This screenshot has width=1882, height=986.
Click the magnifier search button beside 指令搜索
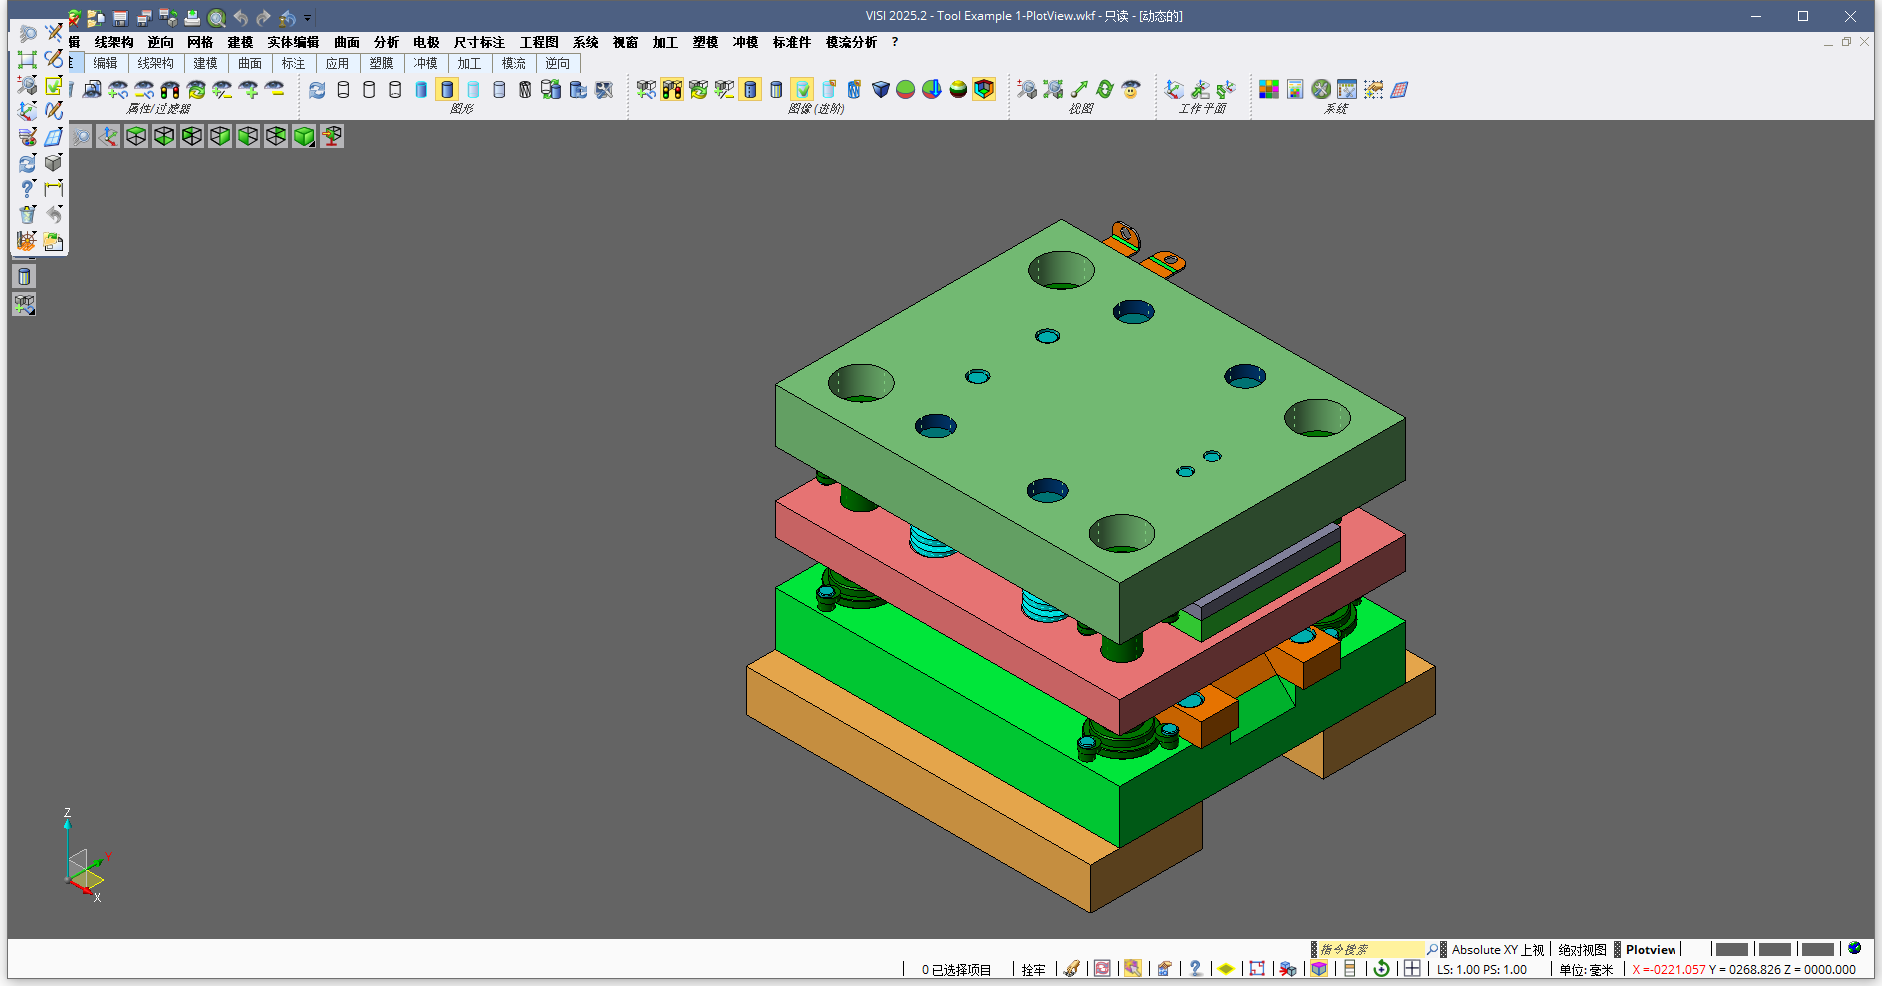tap(1432, 949)
